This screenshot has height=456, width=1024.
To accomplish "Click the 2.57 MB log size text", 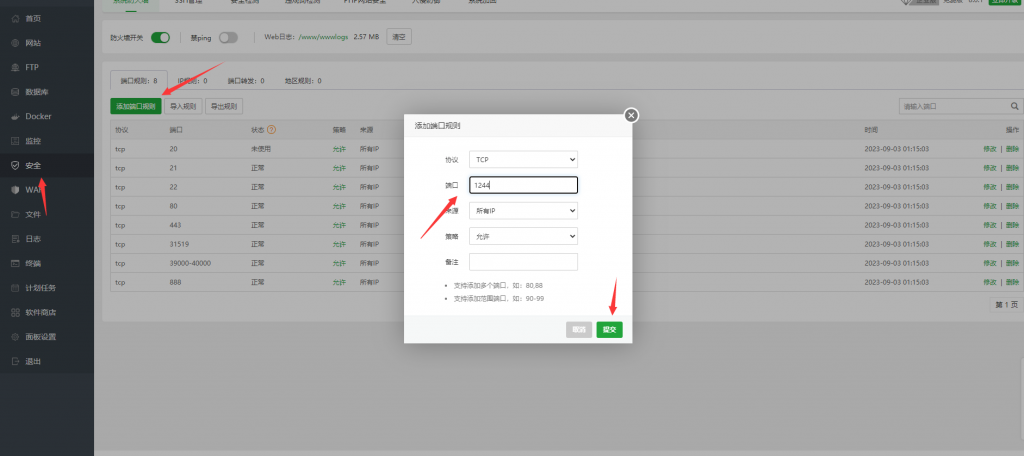I will click(366, 38).
